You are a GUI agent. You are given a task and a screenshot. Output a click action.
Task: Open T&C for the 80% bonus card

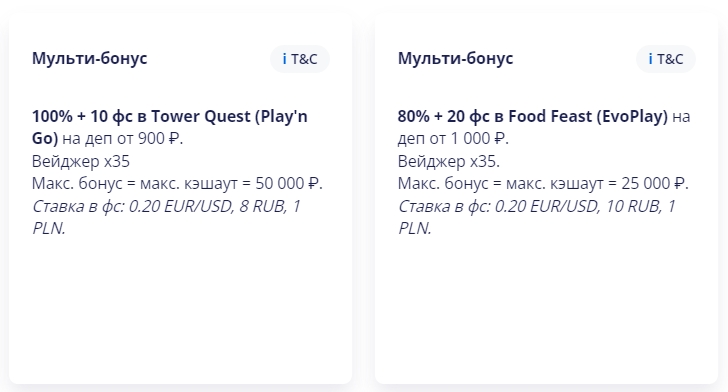(x=666, y=59)
